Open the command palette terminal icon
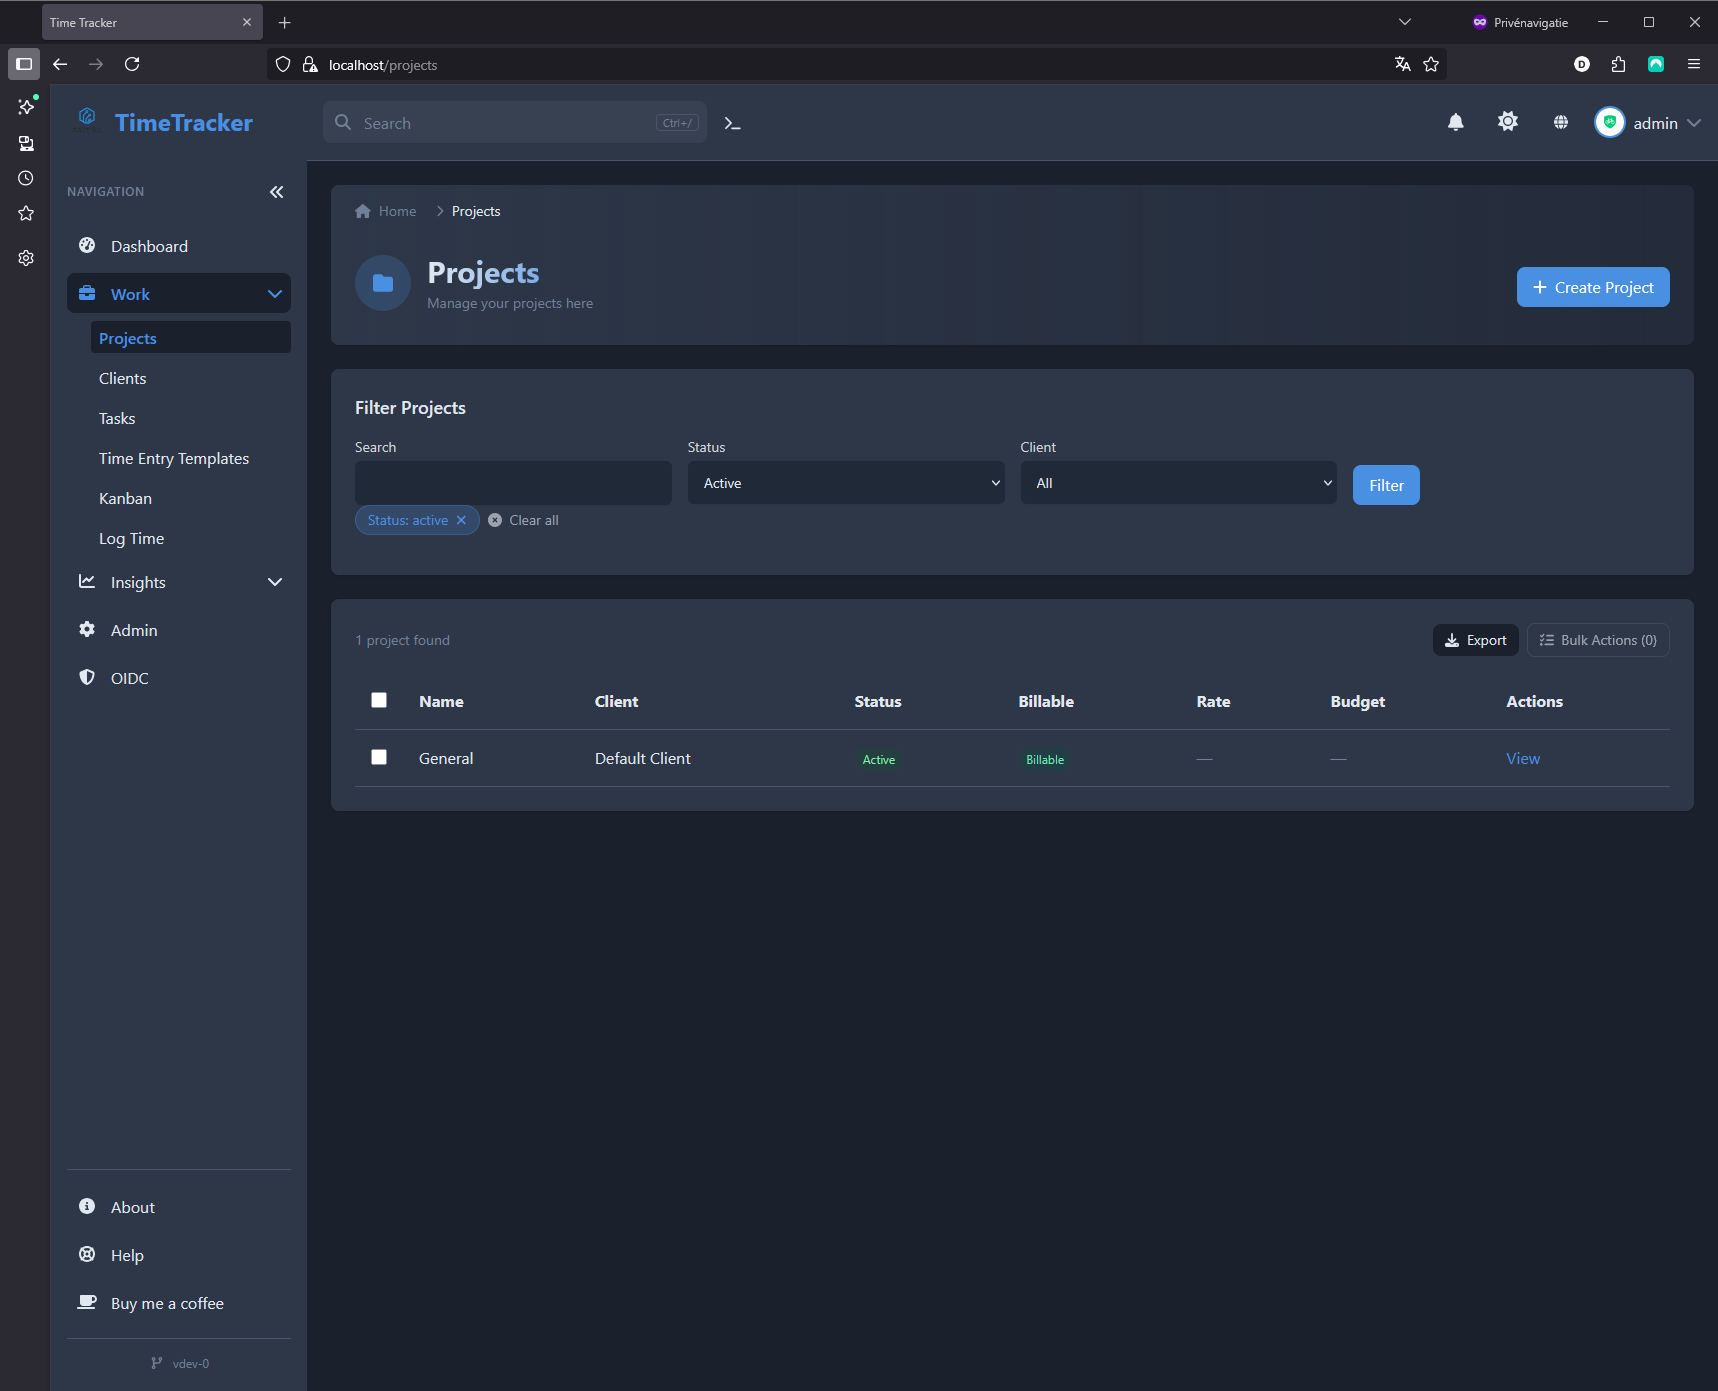The height and width of the screenshot is (1391, 1718). pos(732,123)
